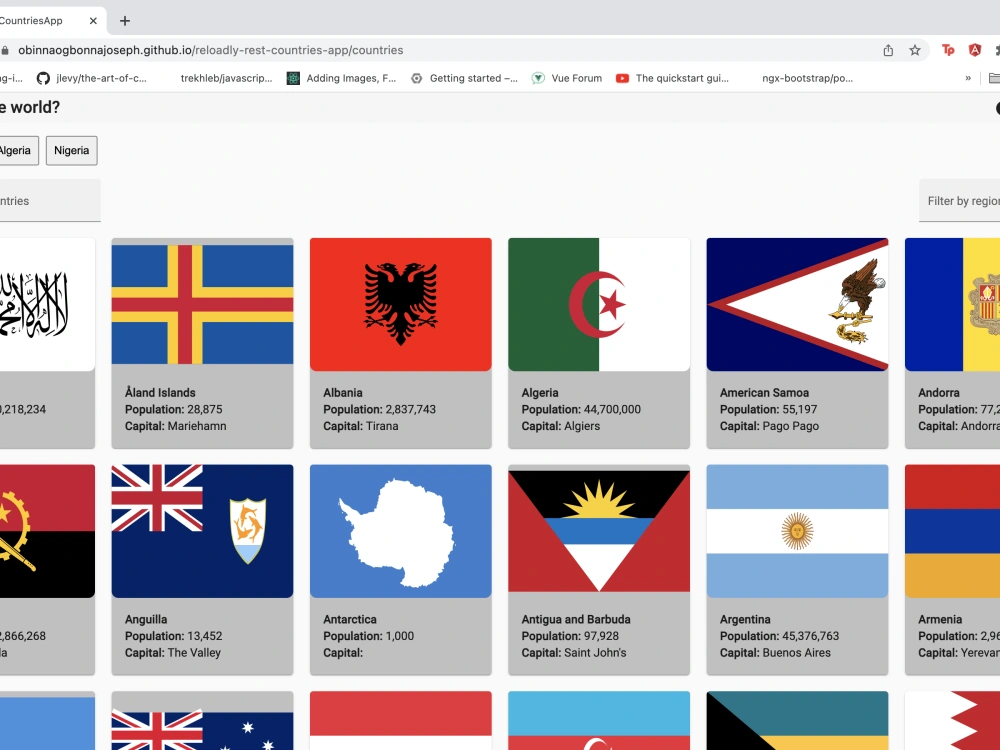
Task: Open the red Tp extension icon
Action: (948, 50)
